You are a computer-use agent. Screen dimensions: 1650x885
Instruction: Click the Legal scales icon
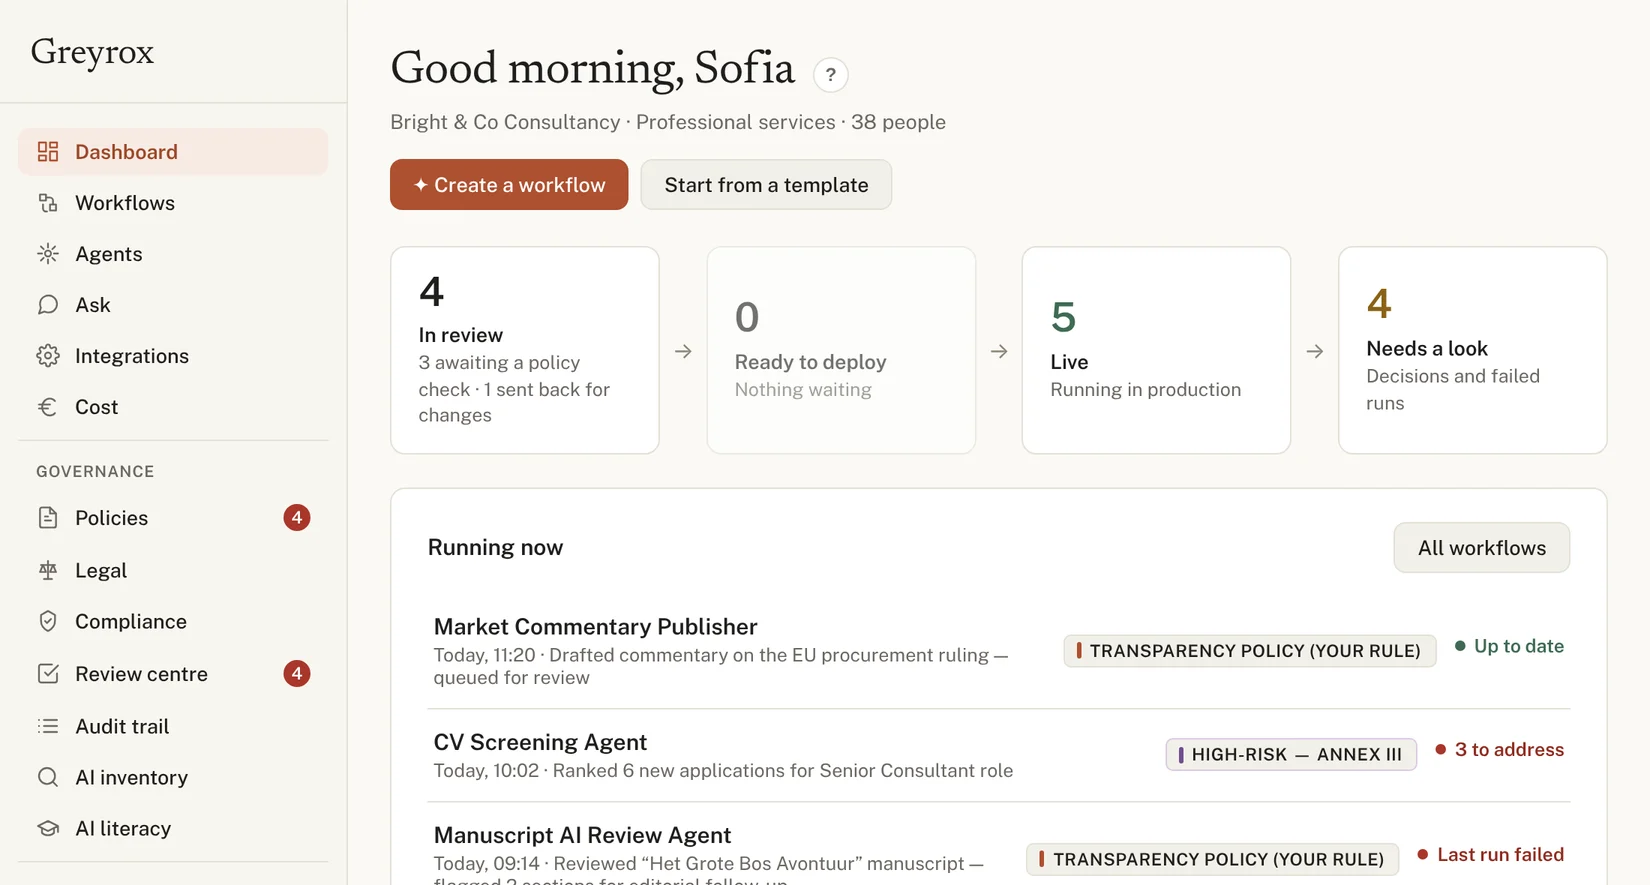[48, 570]
